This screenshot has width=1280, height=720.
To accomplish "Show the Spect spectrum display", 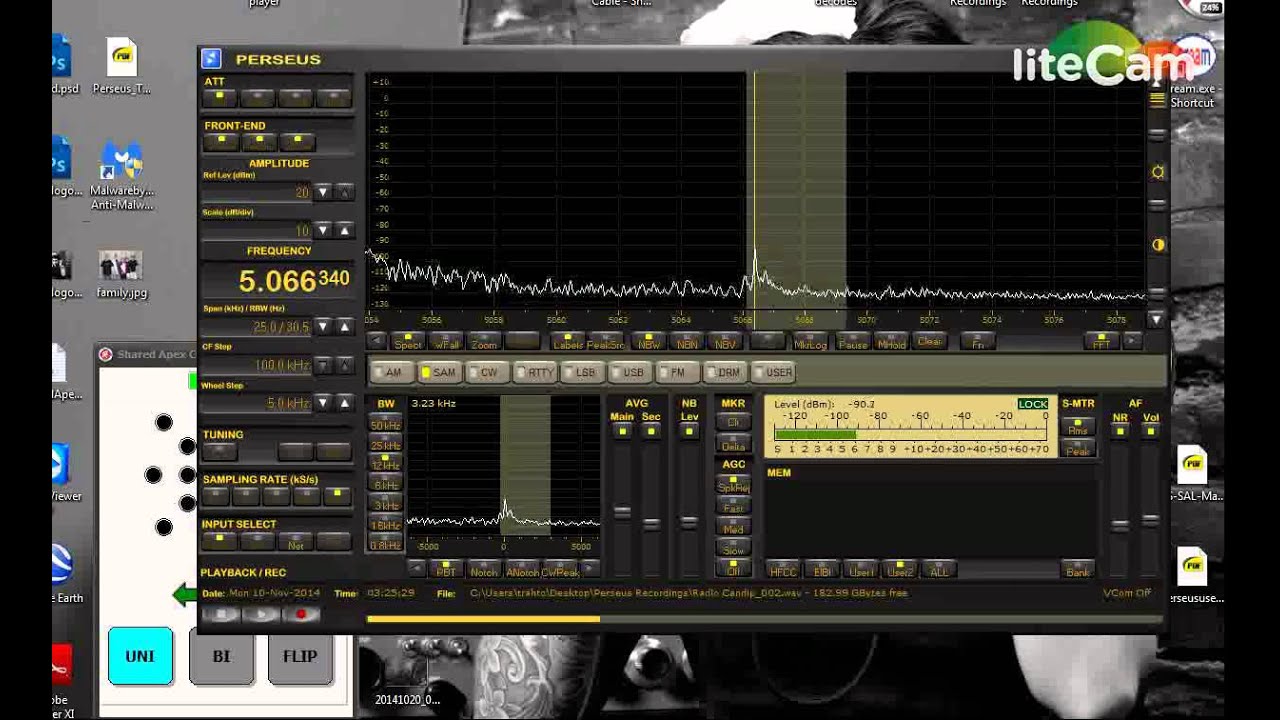I will (x=408, y=342).
